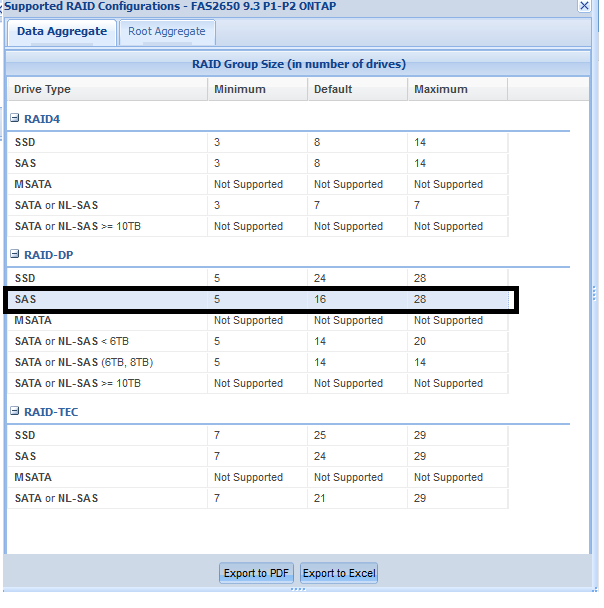This screenshot has width=604, height=608.
Task: Select the MSATA row under RAID4
Action: pyautogui.click(x=258, y=184)
